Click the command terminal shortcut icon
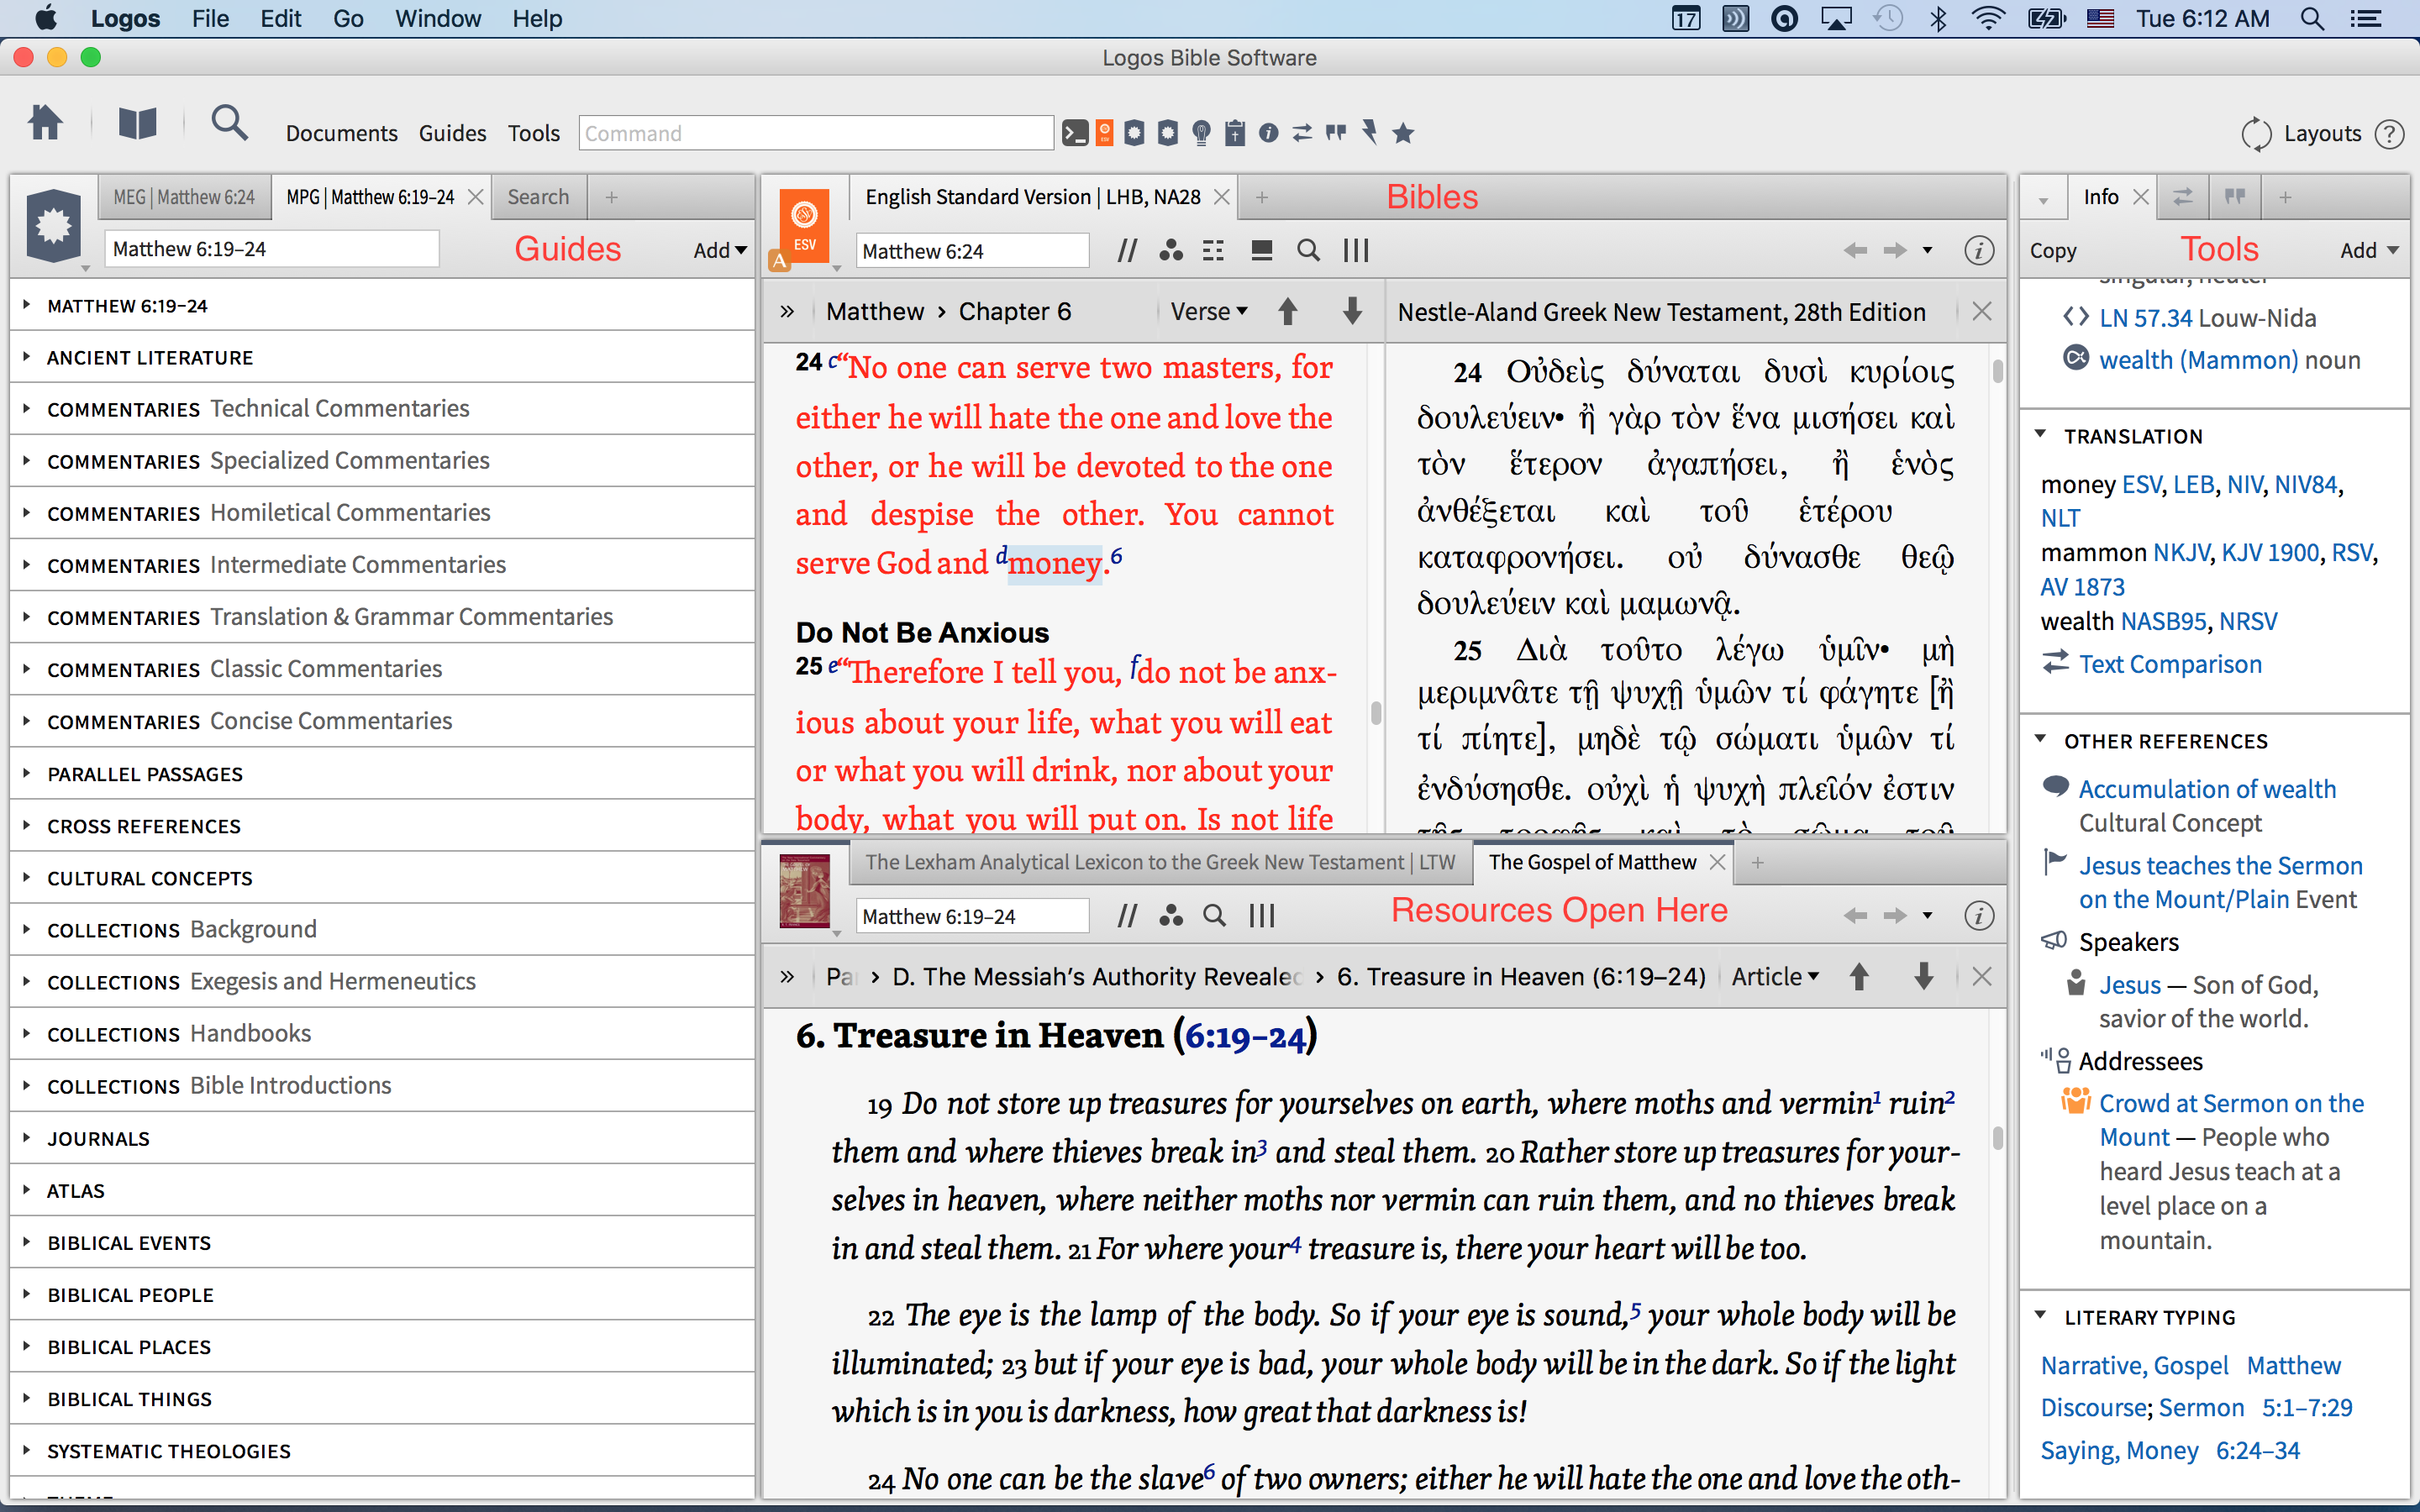This screenshot has height=1512, width=2420. (x=1075, y=133)
